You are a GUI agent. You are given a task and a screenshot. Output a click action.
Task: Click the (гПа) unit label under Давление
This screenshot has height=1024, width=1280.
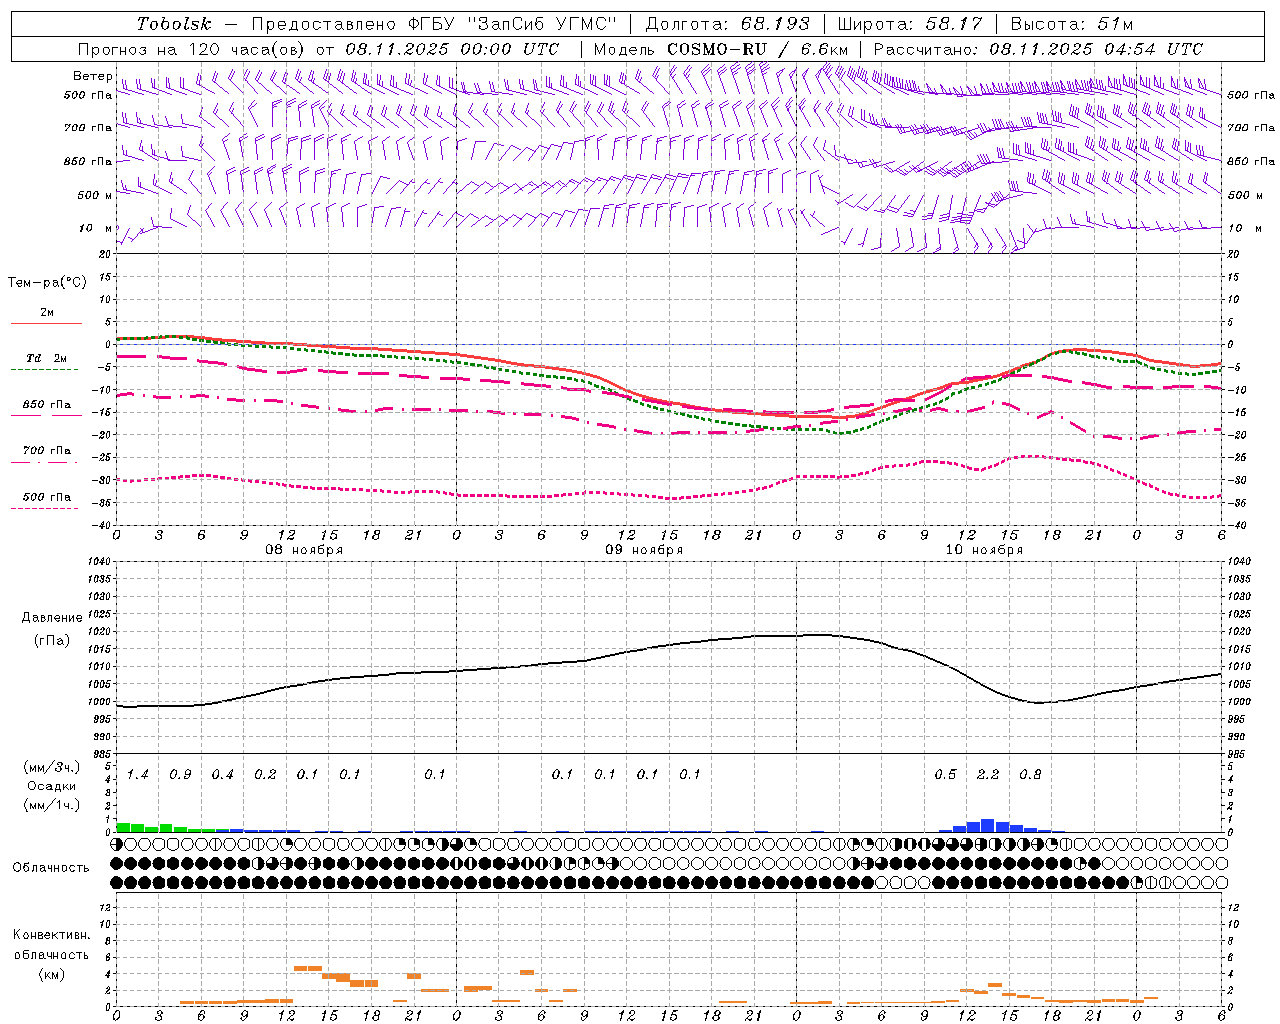52,640
